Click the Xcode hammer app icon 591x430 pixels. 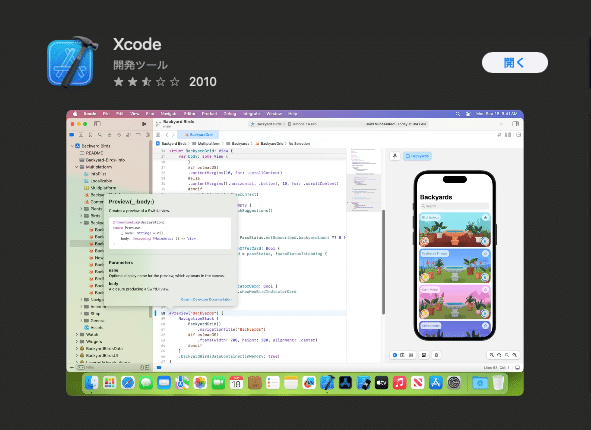[72, 62]
